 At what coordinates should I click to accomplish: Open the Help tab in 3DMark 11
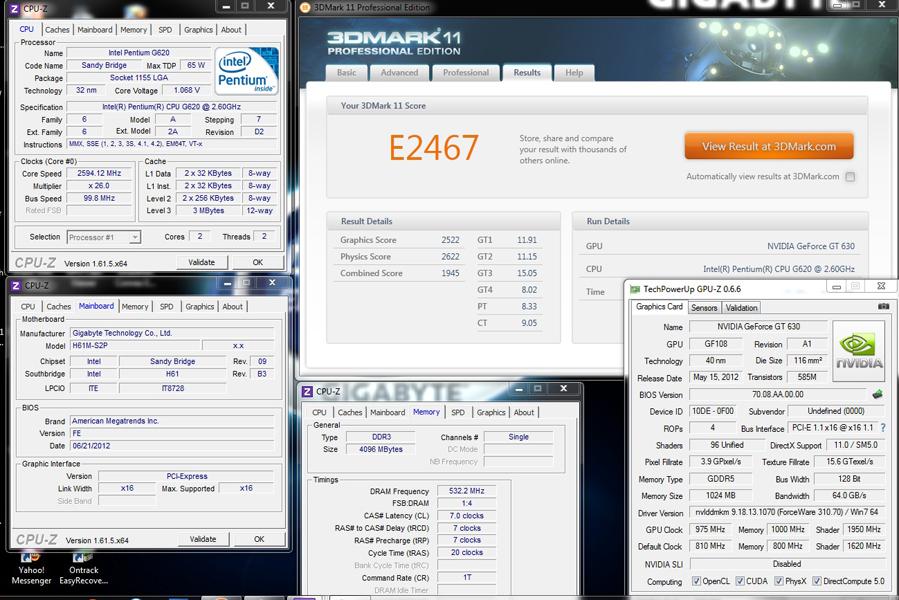tap(574, 73)
